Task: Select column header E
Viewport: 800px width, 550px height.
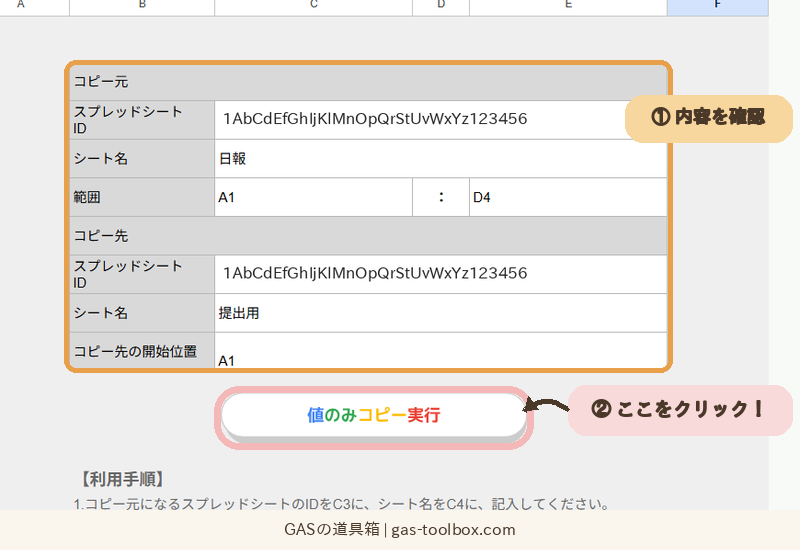Action: point(568,7)
